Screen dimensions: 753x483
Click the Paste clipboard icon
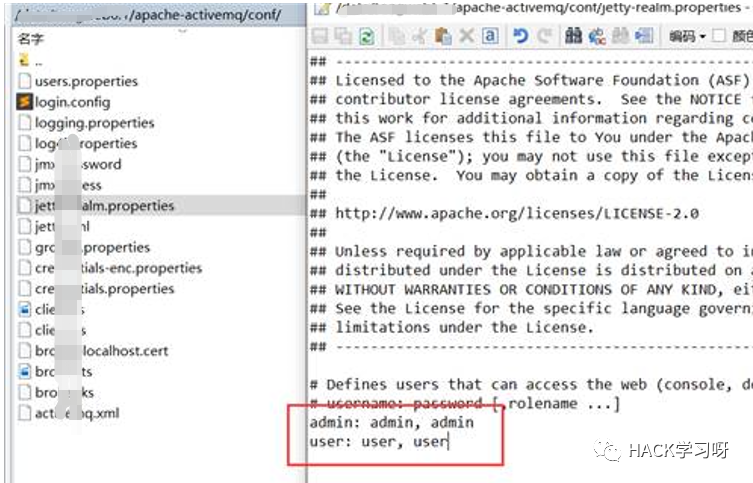pos(443,36)
